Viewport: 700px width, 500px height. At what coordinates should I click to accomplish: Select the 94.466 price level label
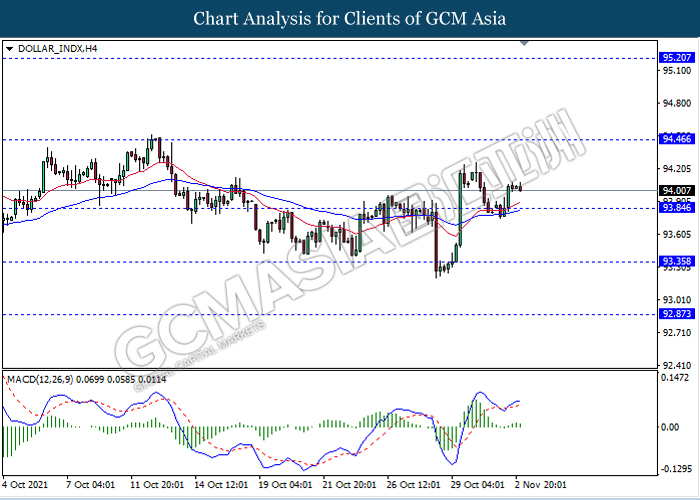pyautogui.click(x=677, y=139)
